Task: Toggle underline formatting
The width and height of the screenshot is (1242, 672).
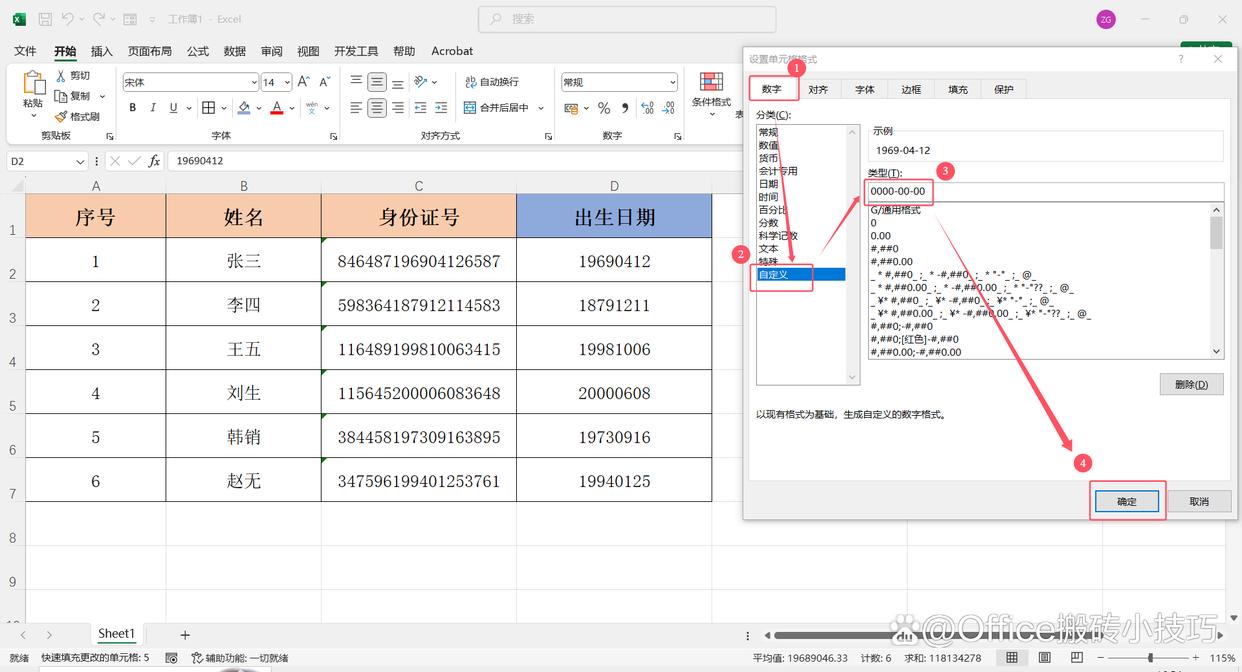Action: (173, 108)
